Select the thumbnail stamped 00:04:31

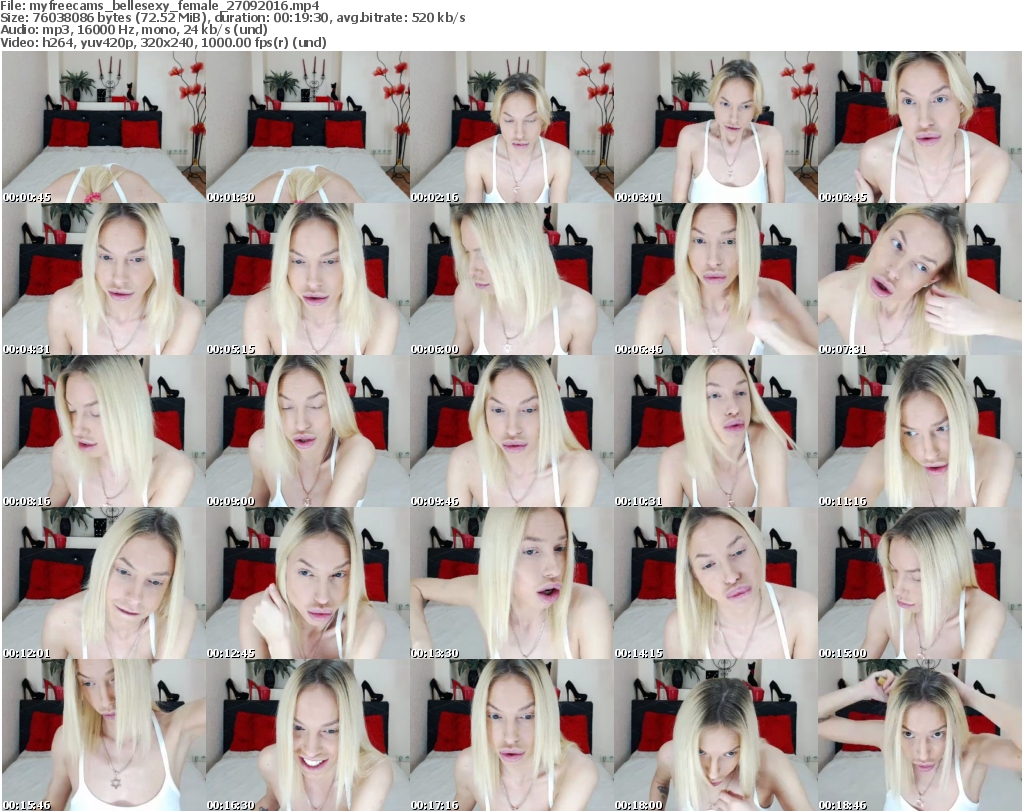point(104,279)
